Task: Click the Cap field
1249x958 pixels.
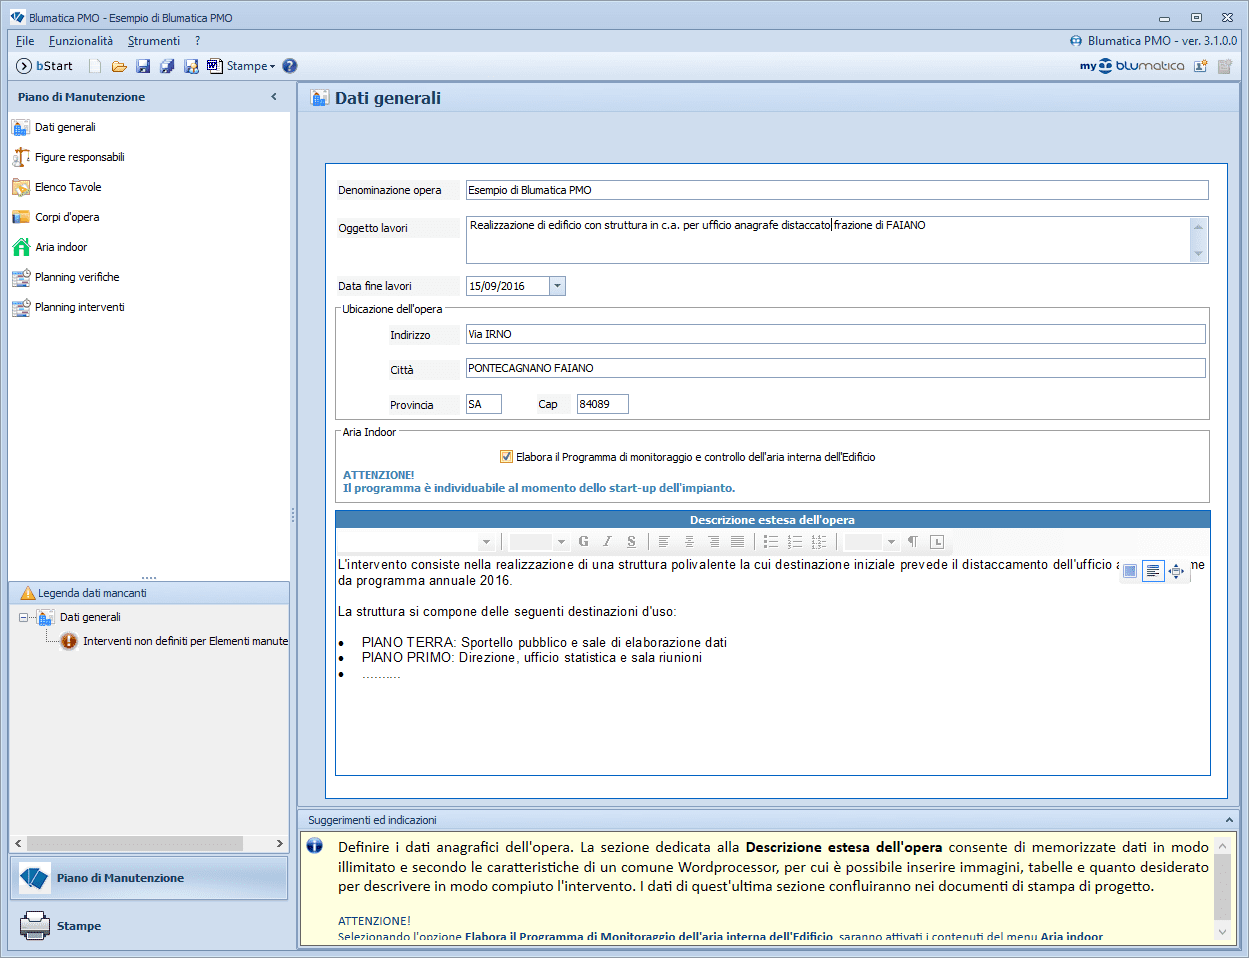Action: pyautogui.click(x=603, y=404)
